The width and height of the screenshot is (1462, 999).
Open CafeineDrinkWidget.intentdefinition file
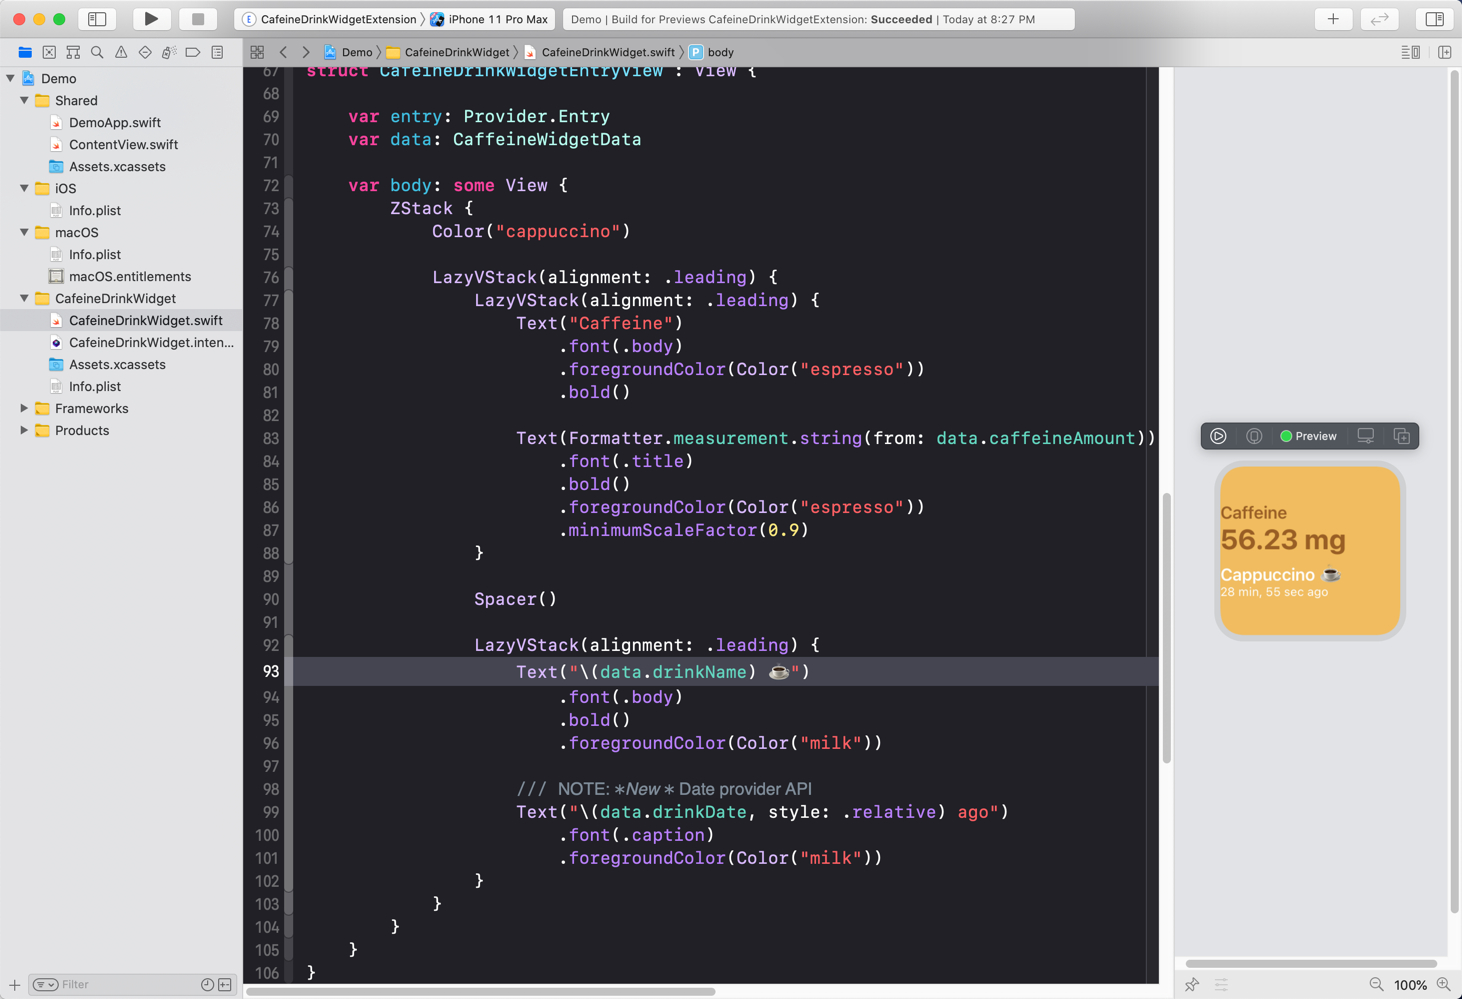pos(151,342)
